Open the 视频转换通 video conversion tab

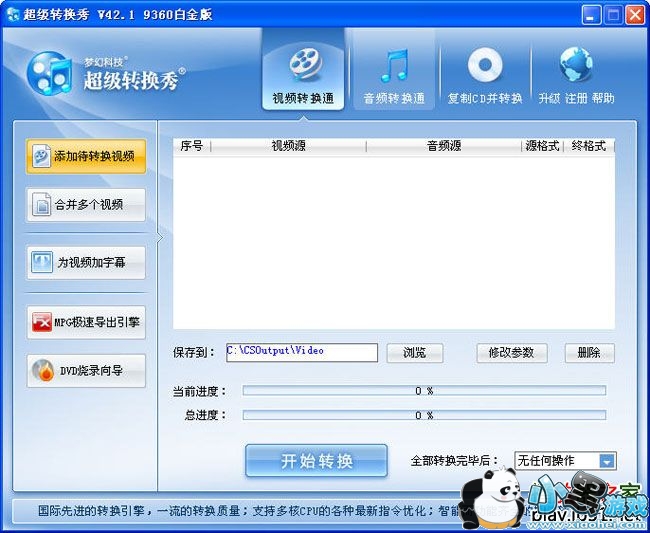tap(303, 70)
